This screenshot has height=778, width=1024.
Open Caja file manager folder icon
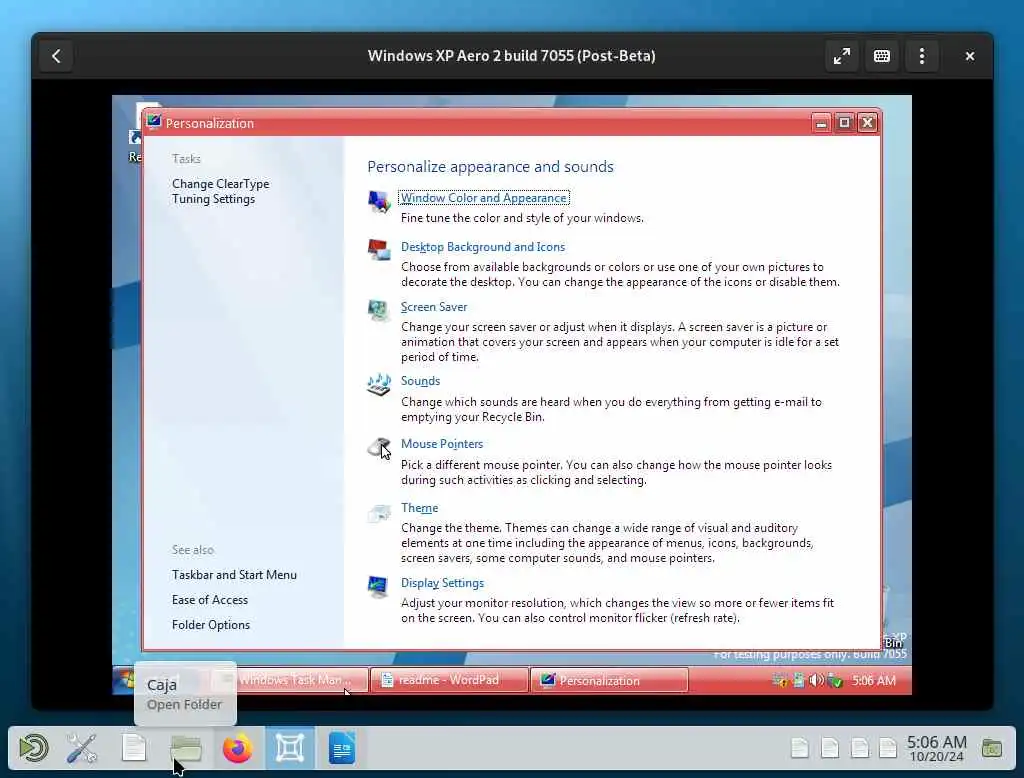tap(186, 748)
